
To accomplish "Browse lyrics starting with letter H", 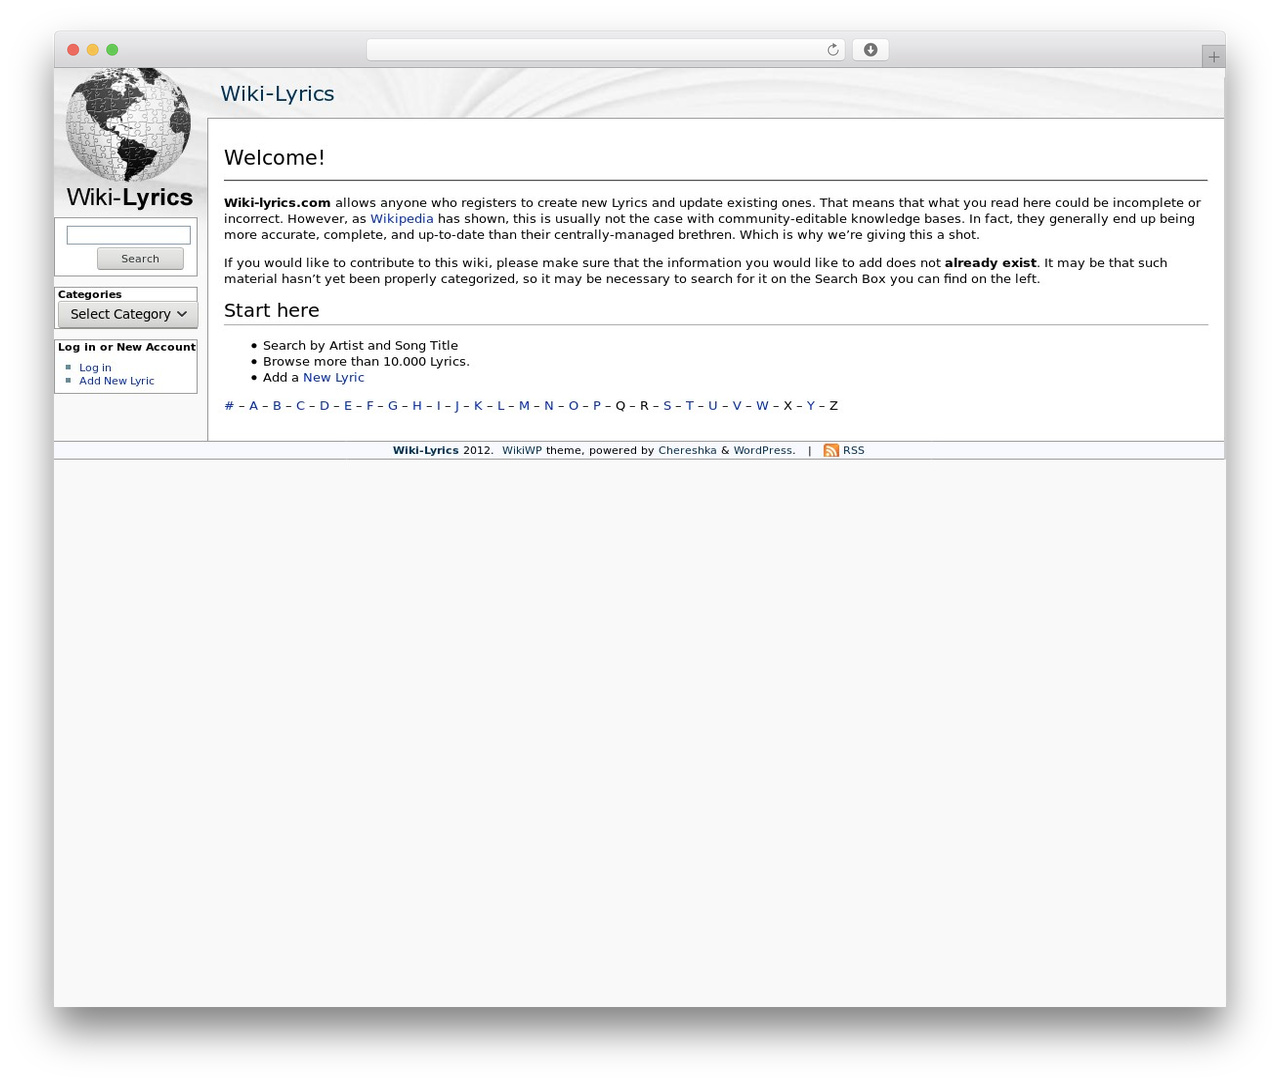I will 417,406.
